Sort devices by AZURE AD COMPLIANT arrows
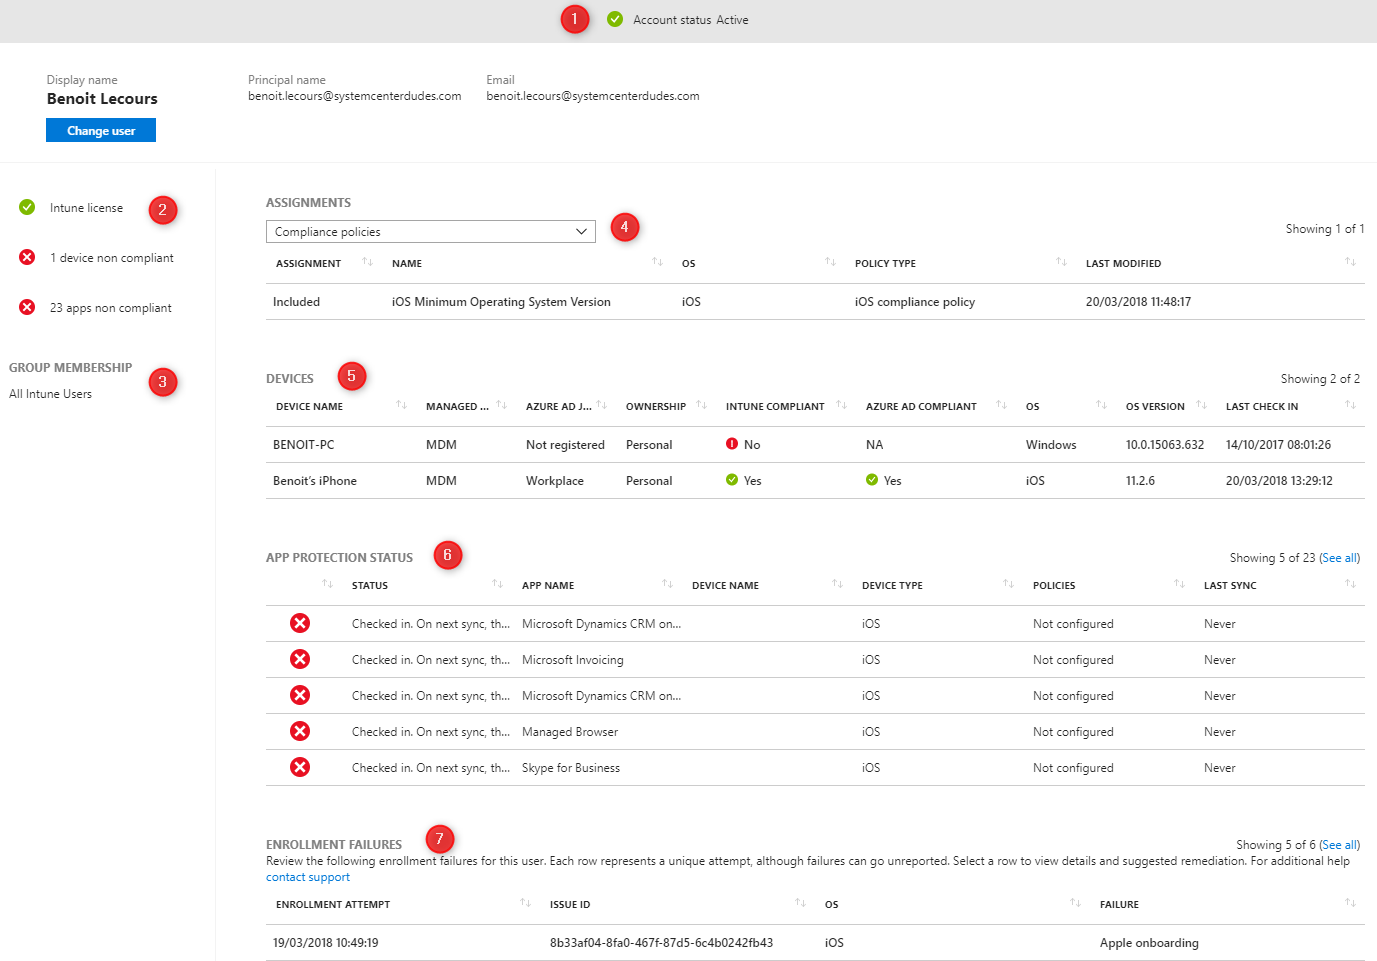Viewport: 1377px width, 961px height. point(1001,405)
